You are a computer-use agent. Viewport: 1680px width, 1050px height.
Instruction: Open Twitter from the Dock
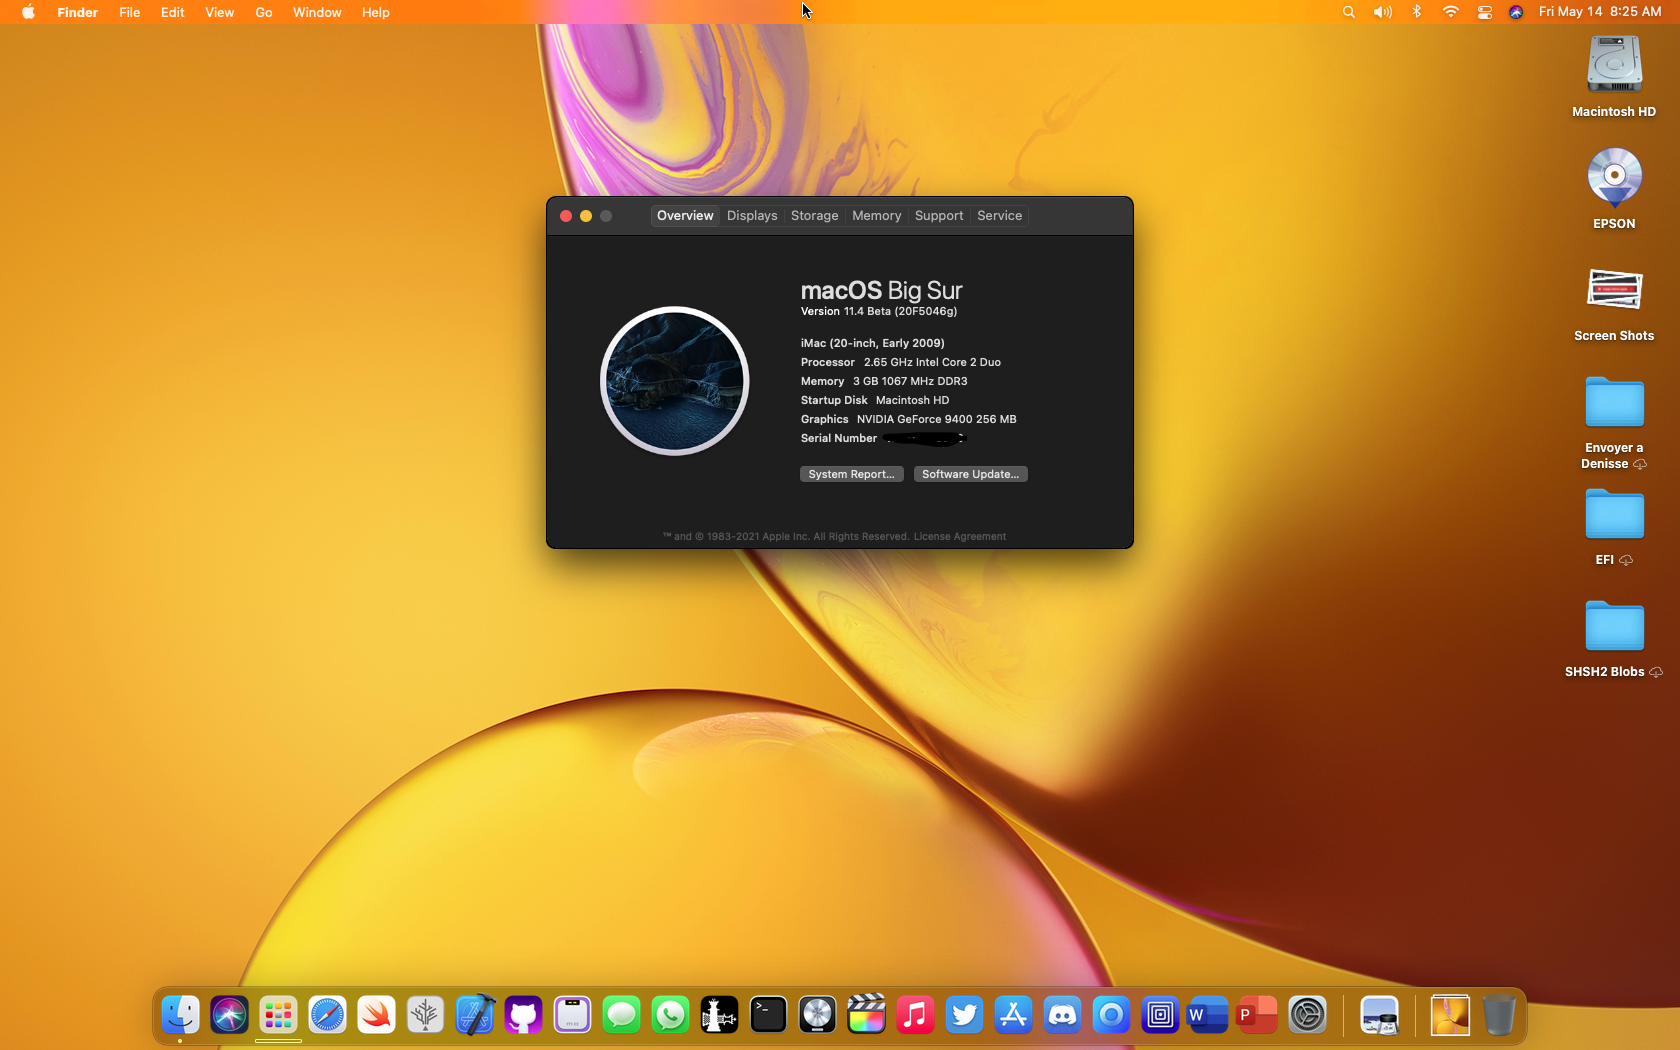(x=964, y=1016)
